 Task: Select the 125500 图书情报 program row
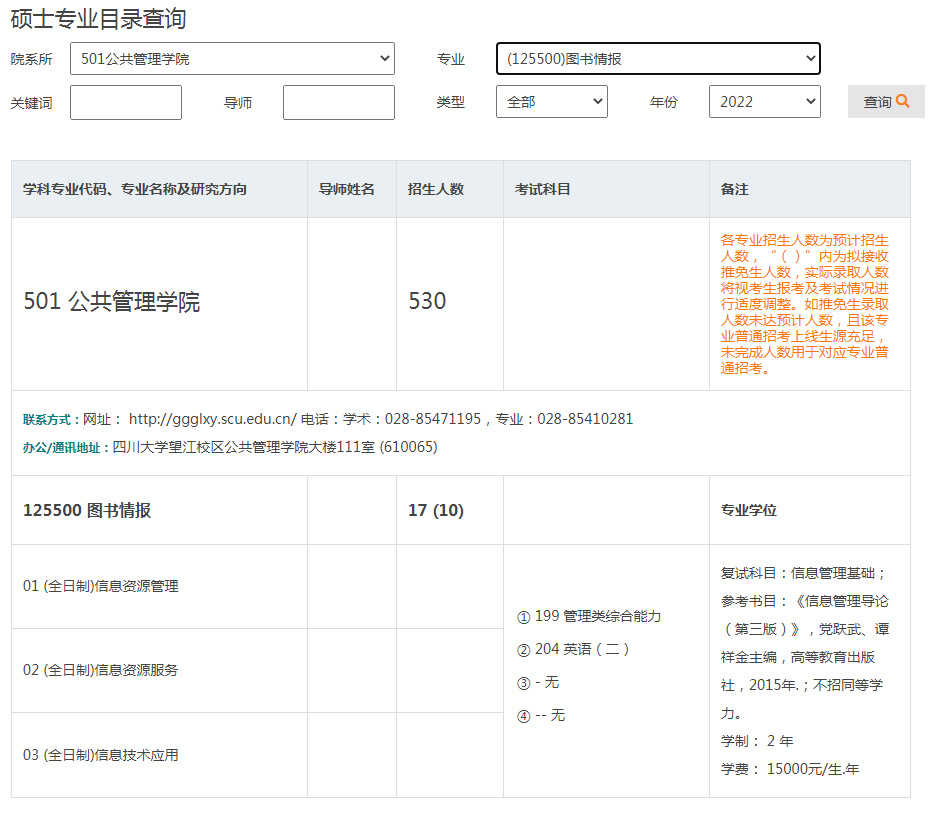(x=85, y=510)
